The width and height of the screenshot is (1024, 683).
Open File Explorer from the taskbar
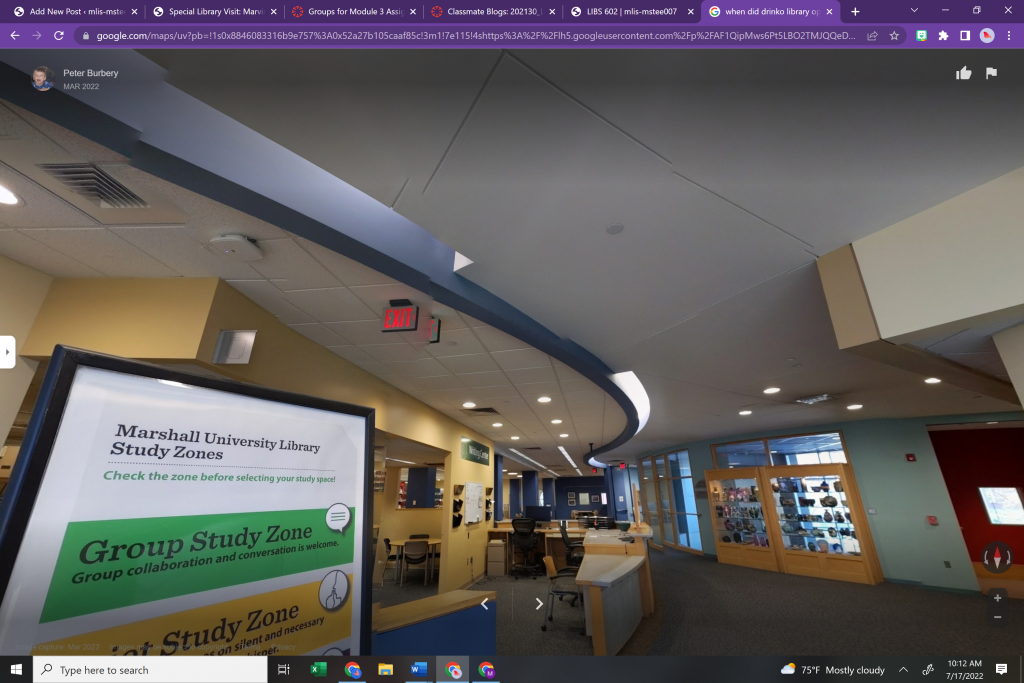(x=385, y=669)
